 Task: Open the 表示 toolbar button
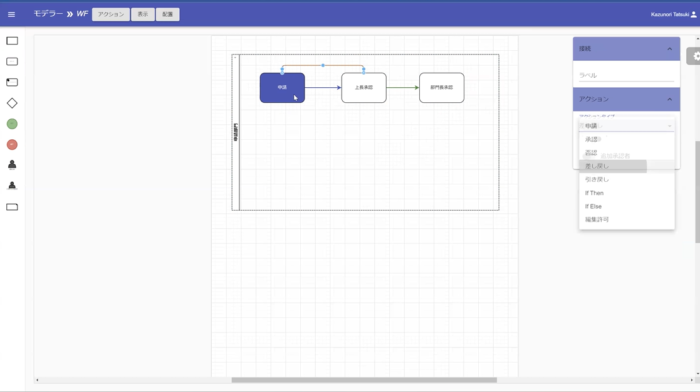(143, 14)
